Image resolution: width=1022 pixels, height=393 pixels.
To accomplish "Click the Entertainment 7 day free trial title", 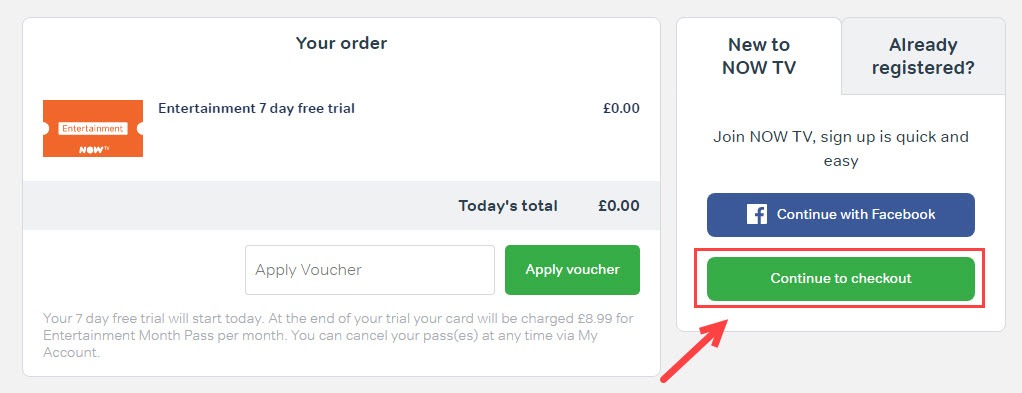I will point(256,108).
